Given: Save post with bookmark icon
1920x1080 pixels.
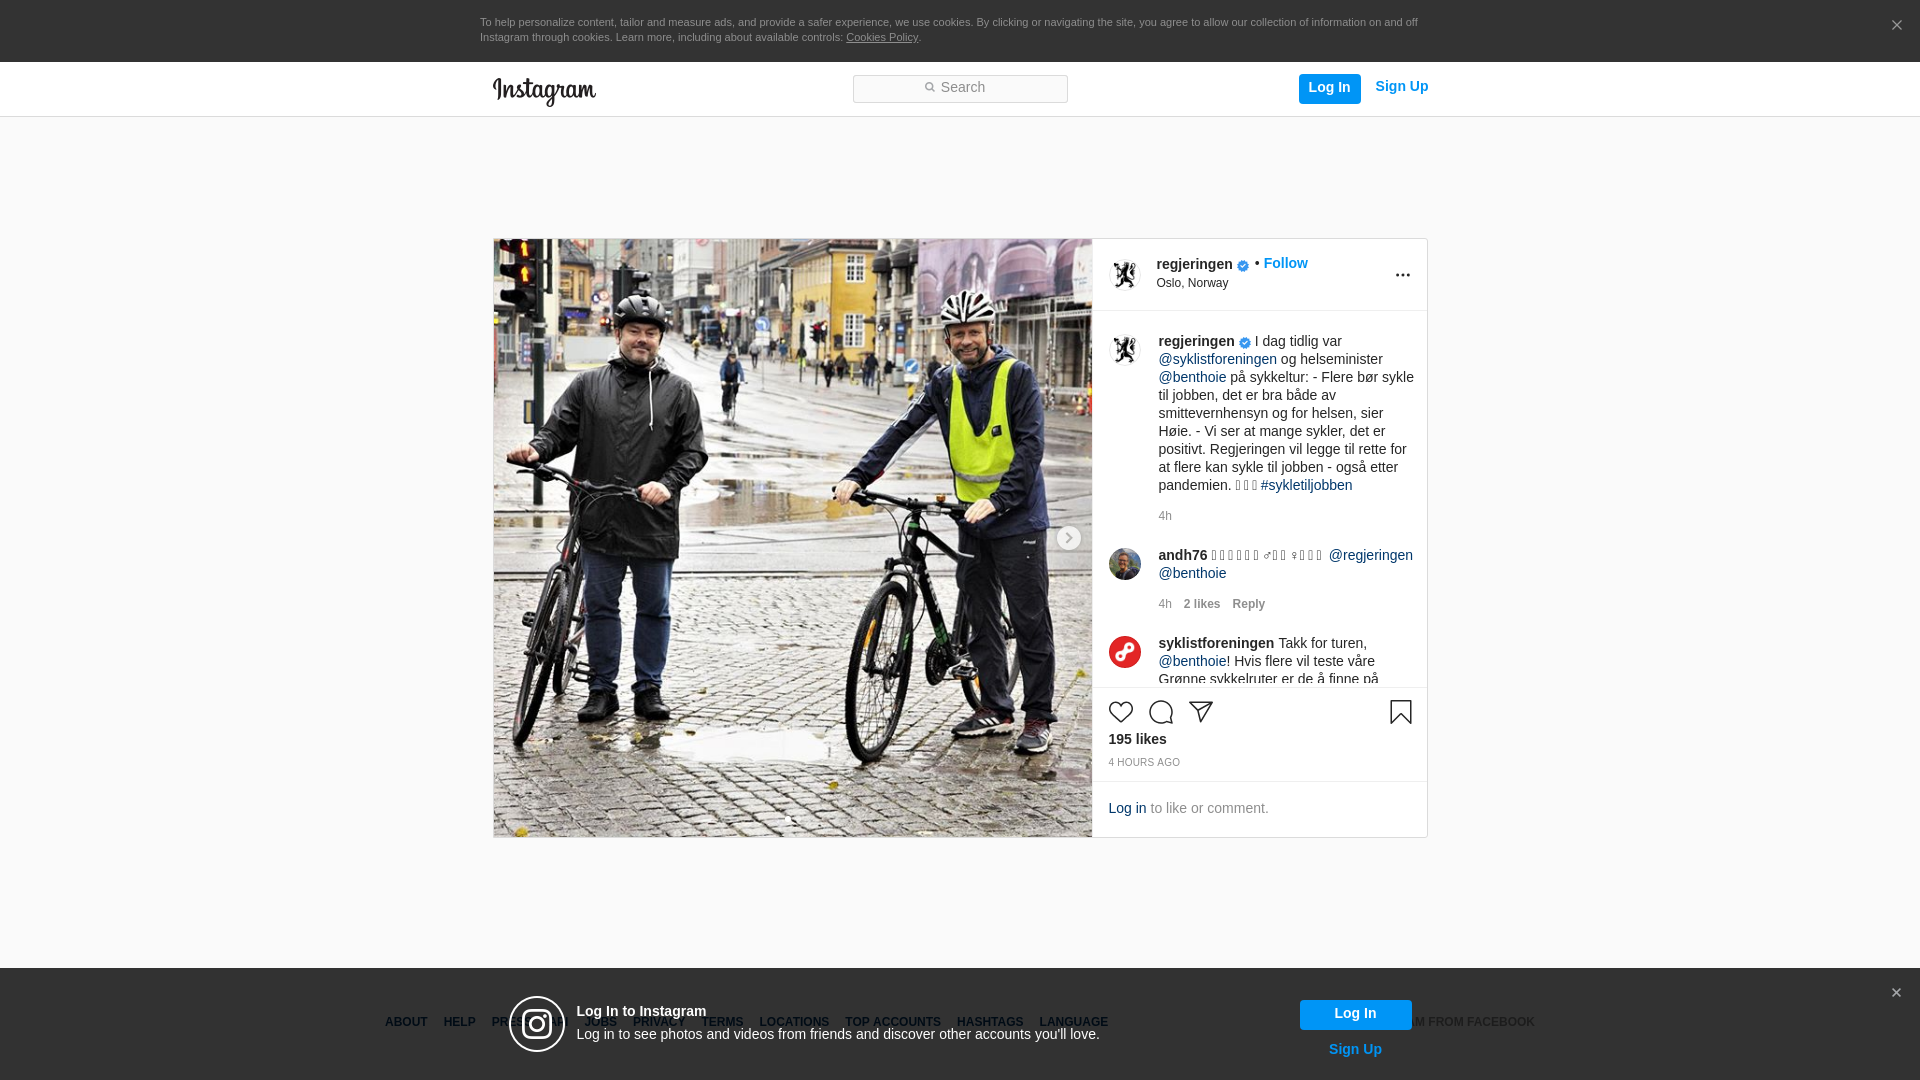Looking at the screenshot, I should [x=1400, y=712].
